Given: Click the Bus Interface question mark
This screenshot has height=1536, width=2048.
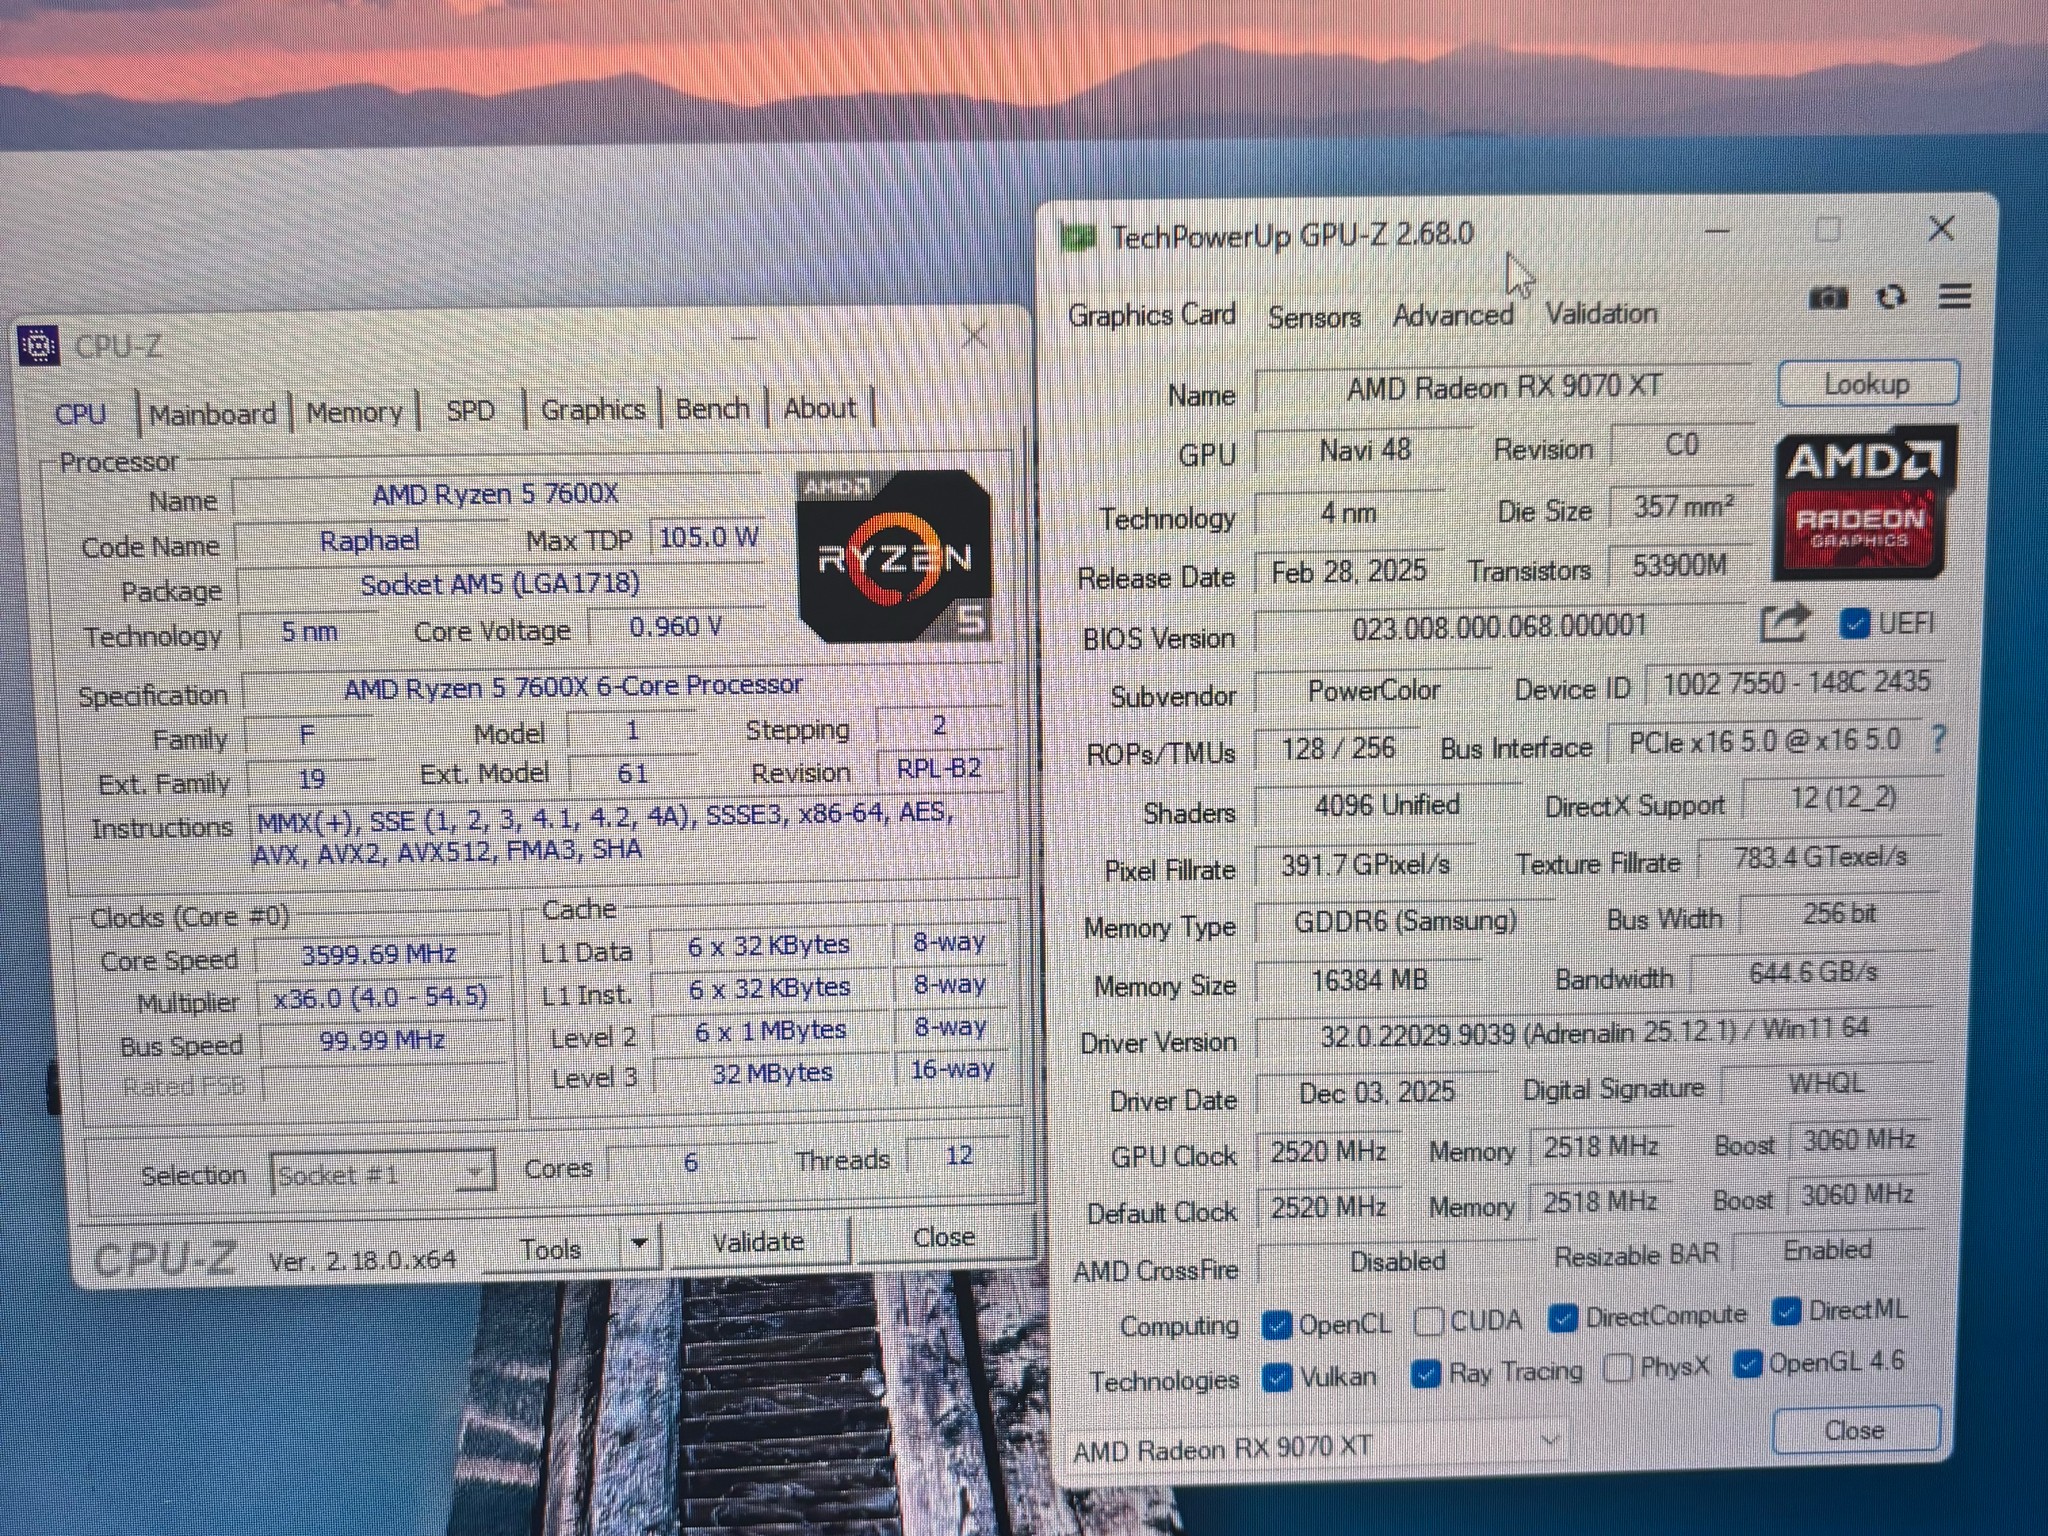Looking at the screenshot, I should (x=1939, y=739).
